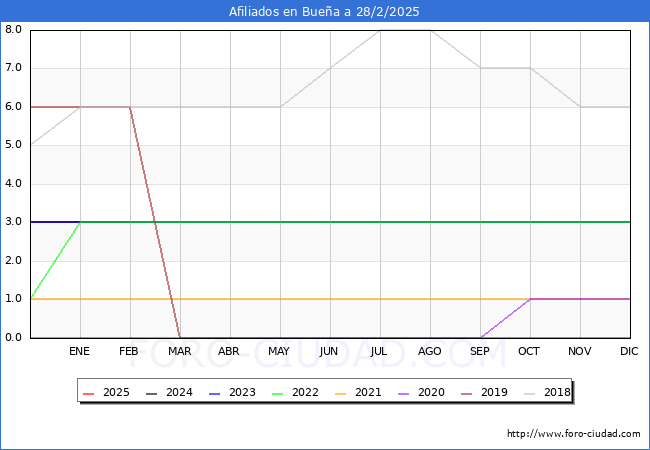Select the 2018 light gray legend swatch
The image size is (650, 450).
(x=530, y=393)
